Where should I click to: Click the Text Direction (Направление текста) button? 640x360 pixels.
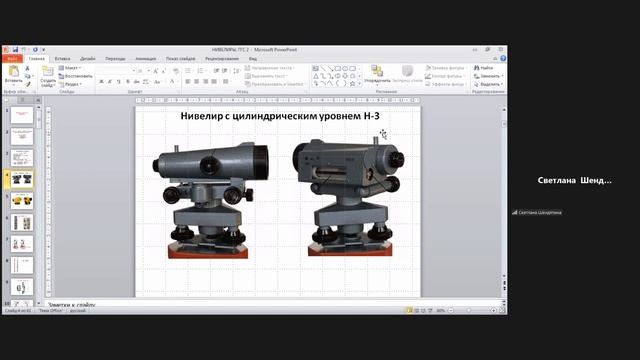click(x=269, y=68)
